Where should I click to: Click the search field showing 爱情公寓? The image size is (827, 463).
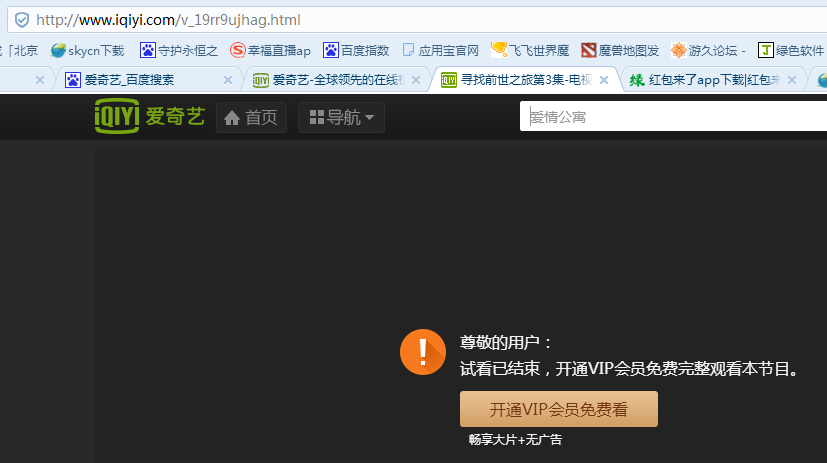[x=670, y=117]
